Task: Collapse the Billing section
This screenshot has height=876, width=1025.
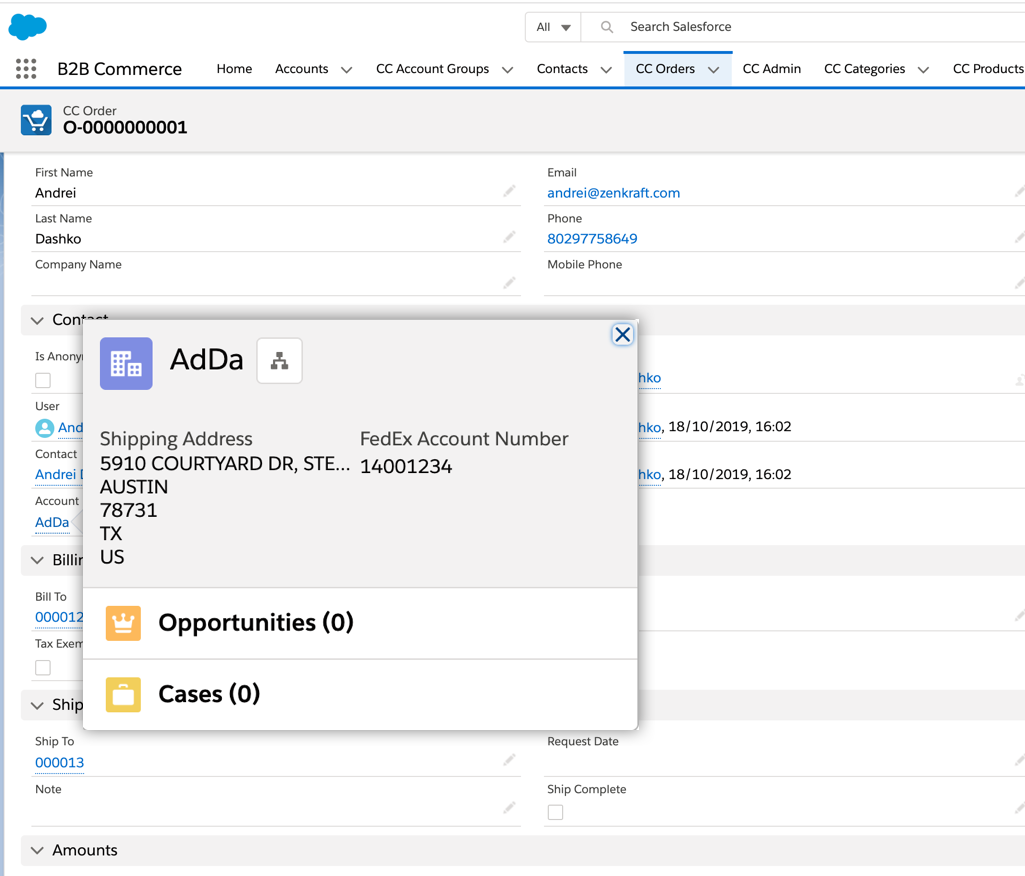Action: (37, 560)
